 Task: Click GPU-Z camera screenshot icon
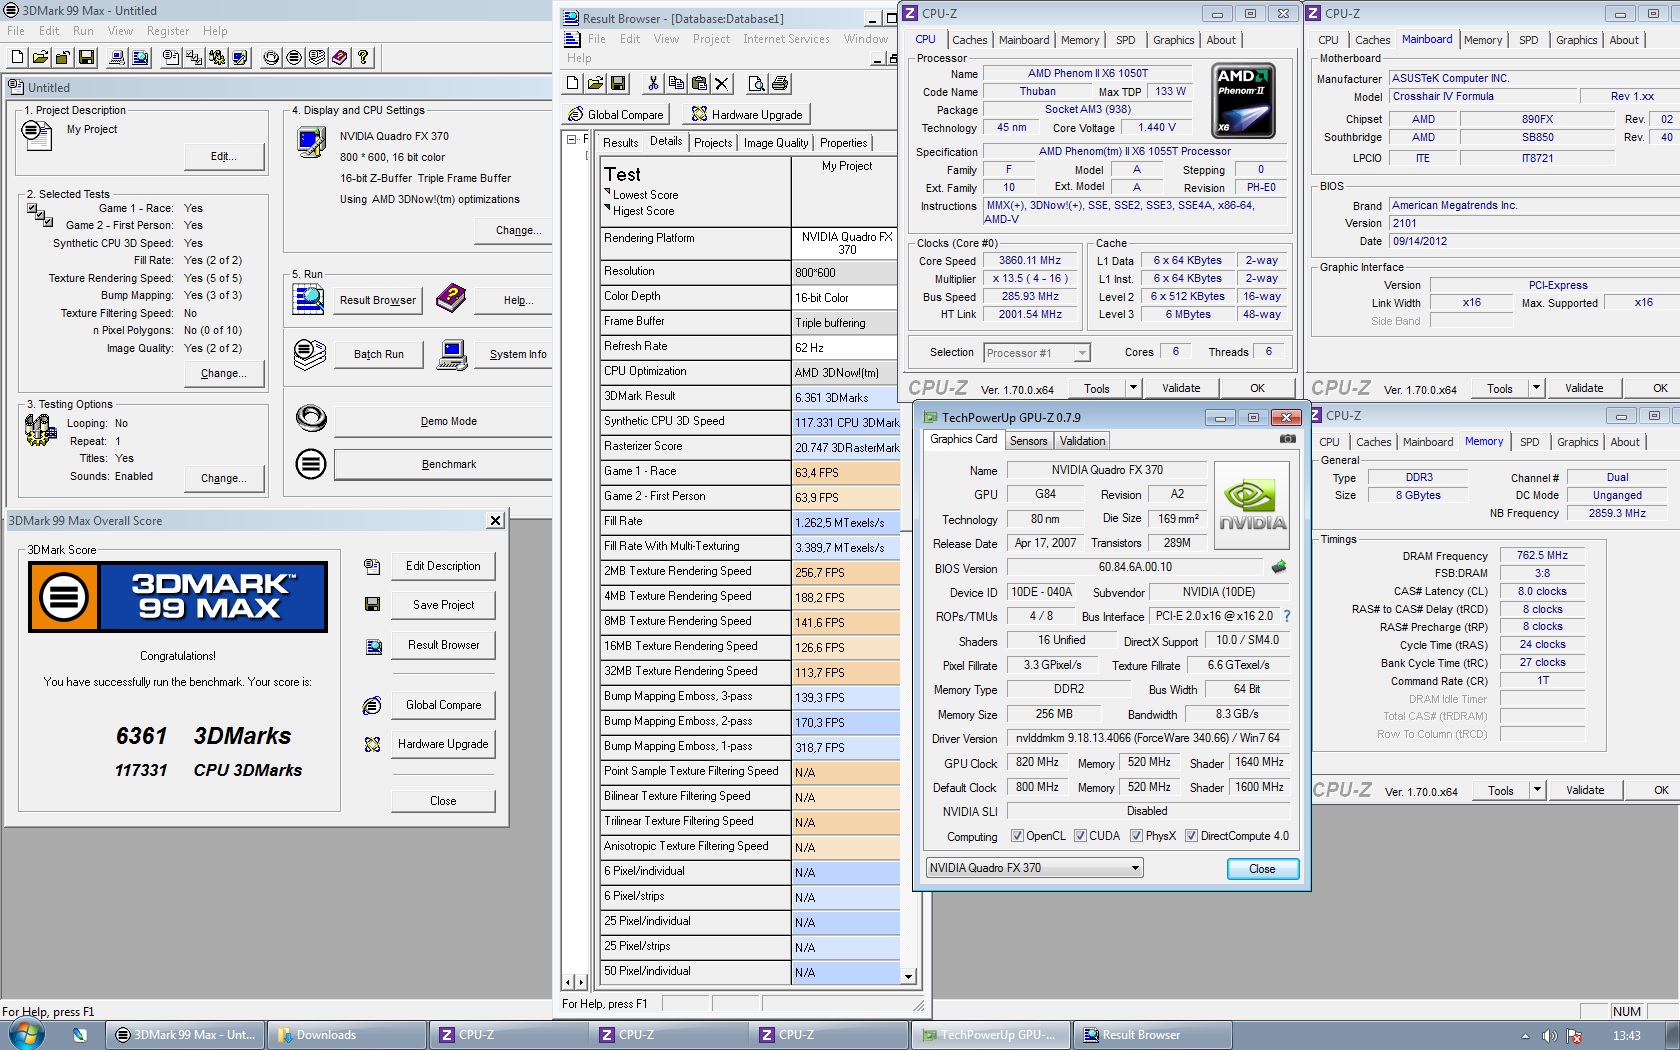(x=1288, y=439)
